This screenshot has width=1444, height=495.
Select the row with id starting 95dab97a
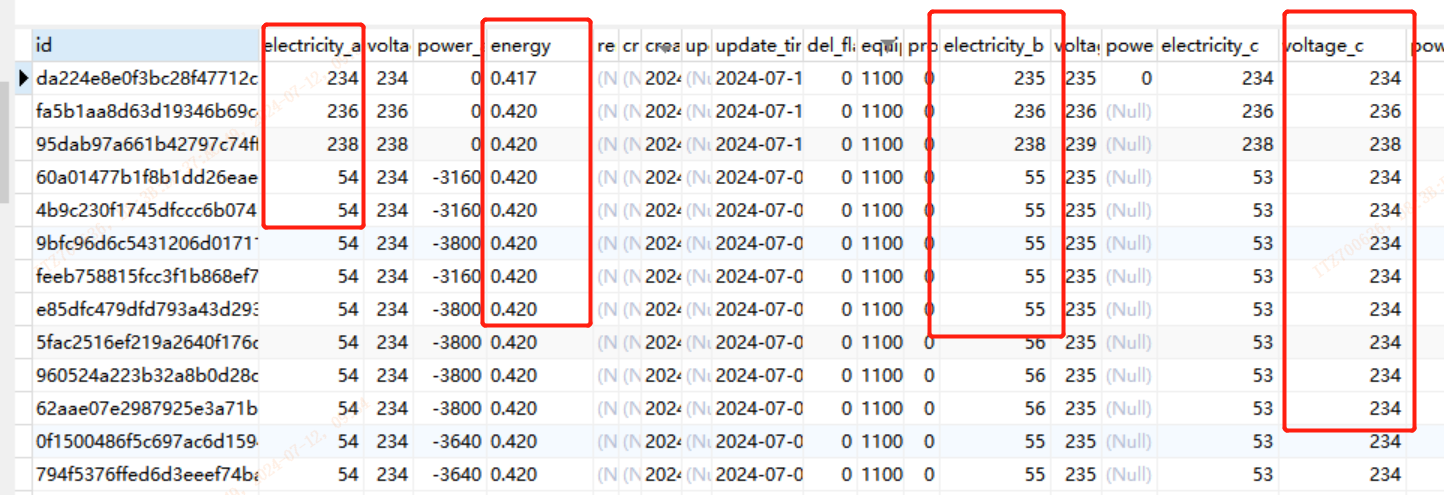tap(146, 144)
